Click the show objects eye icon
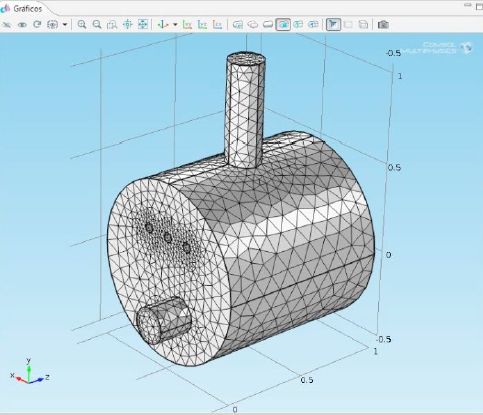 22,25
